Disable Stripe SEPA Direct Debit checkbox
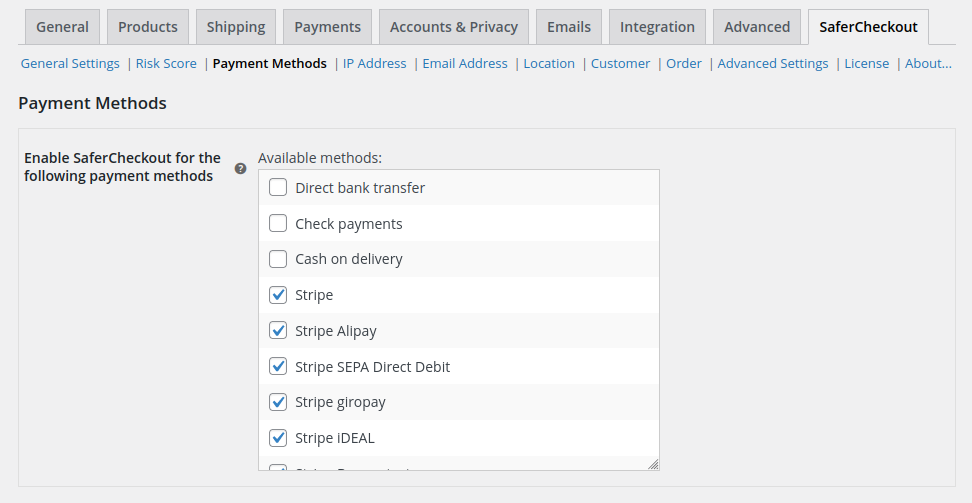This screenshot has width=972, height=503. click(x=278, y=367)
